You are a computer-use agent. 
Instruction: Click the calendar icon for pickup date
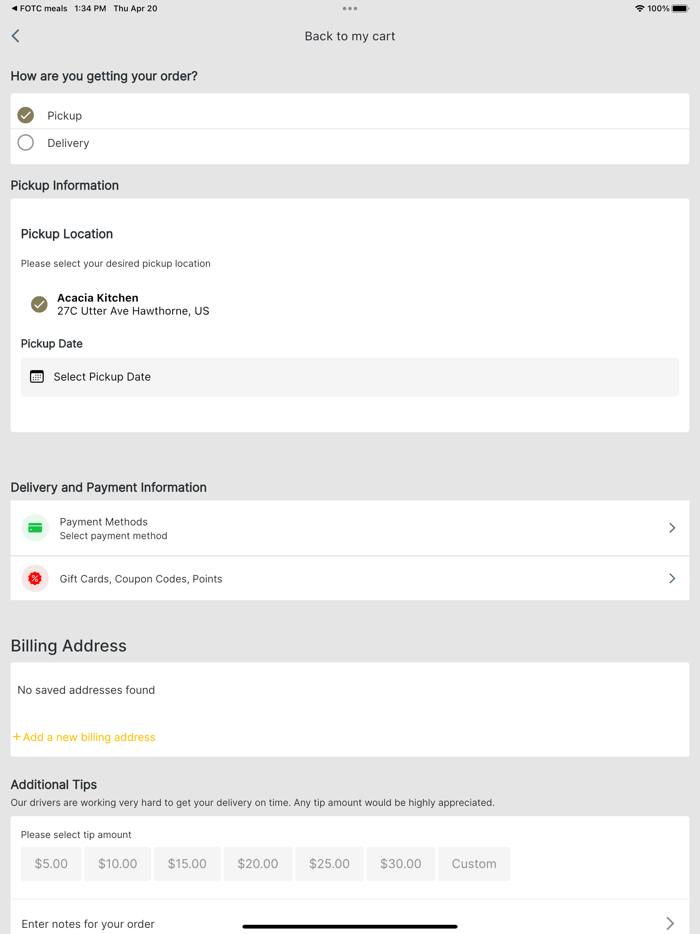coord(37,377)
